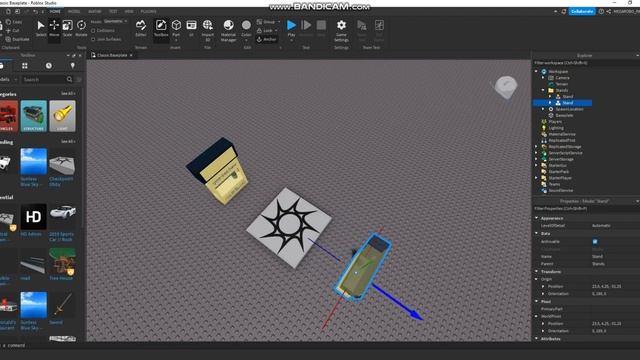Image resolution: width=640 pixels, height=360 pixels.
Task: Switch to the AVATAR ribbon tab
Action: tap(95, 11)
